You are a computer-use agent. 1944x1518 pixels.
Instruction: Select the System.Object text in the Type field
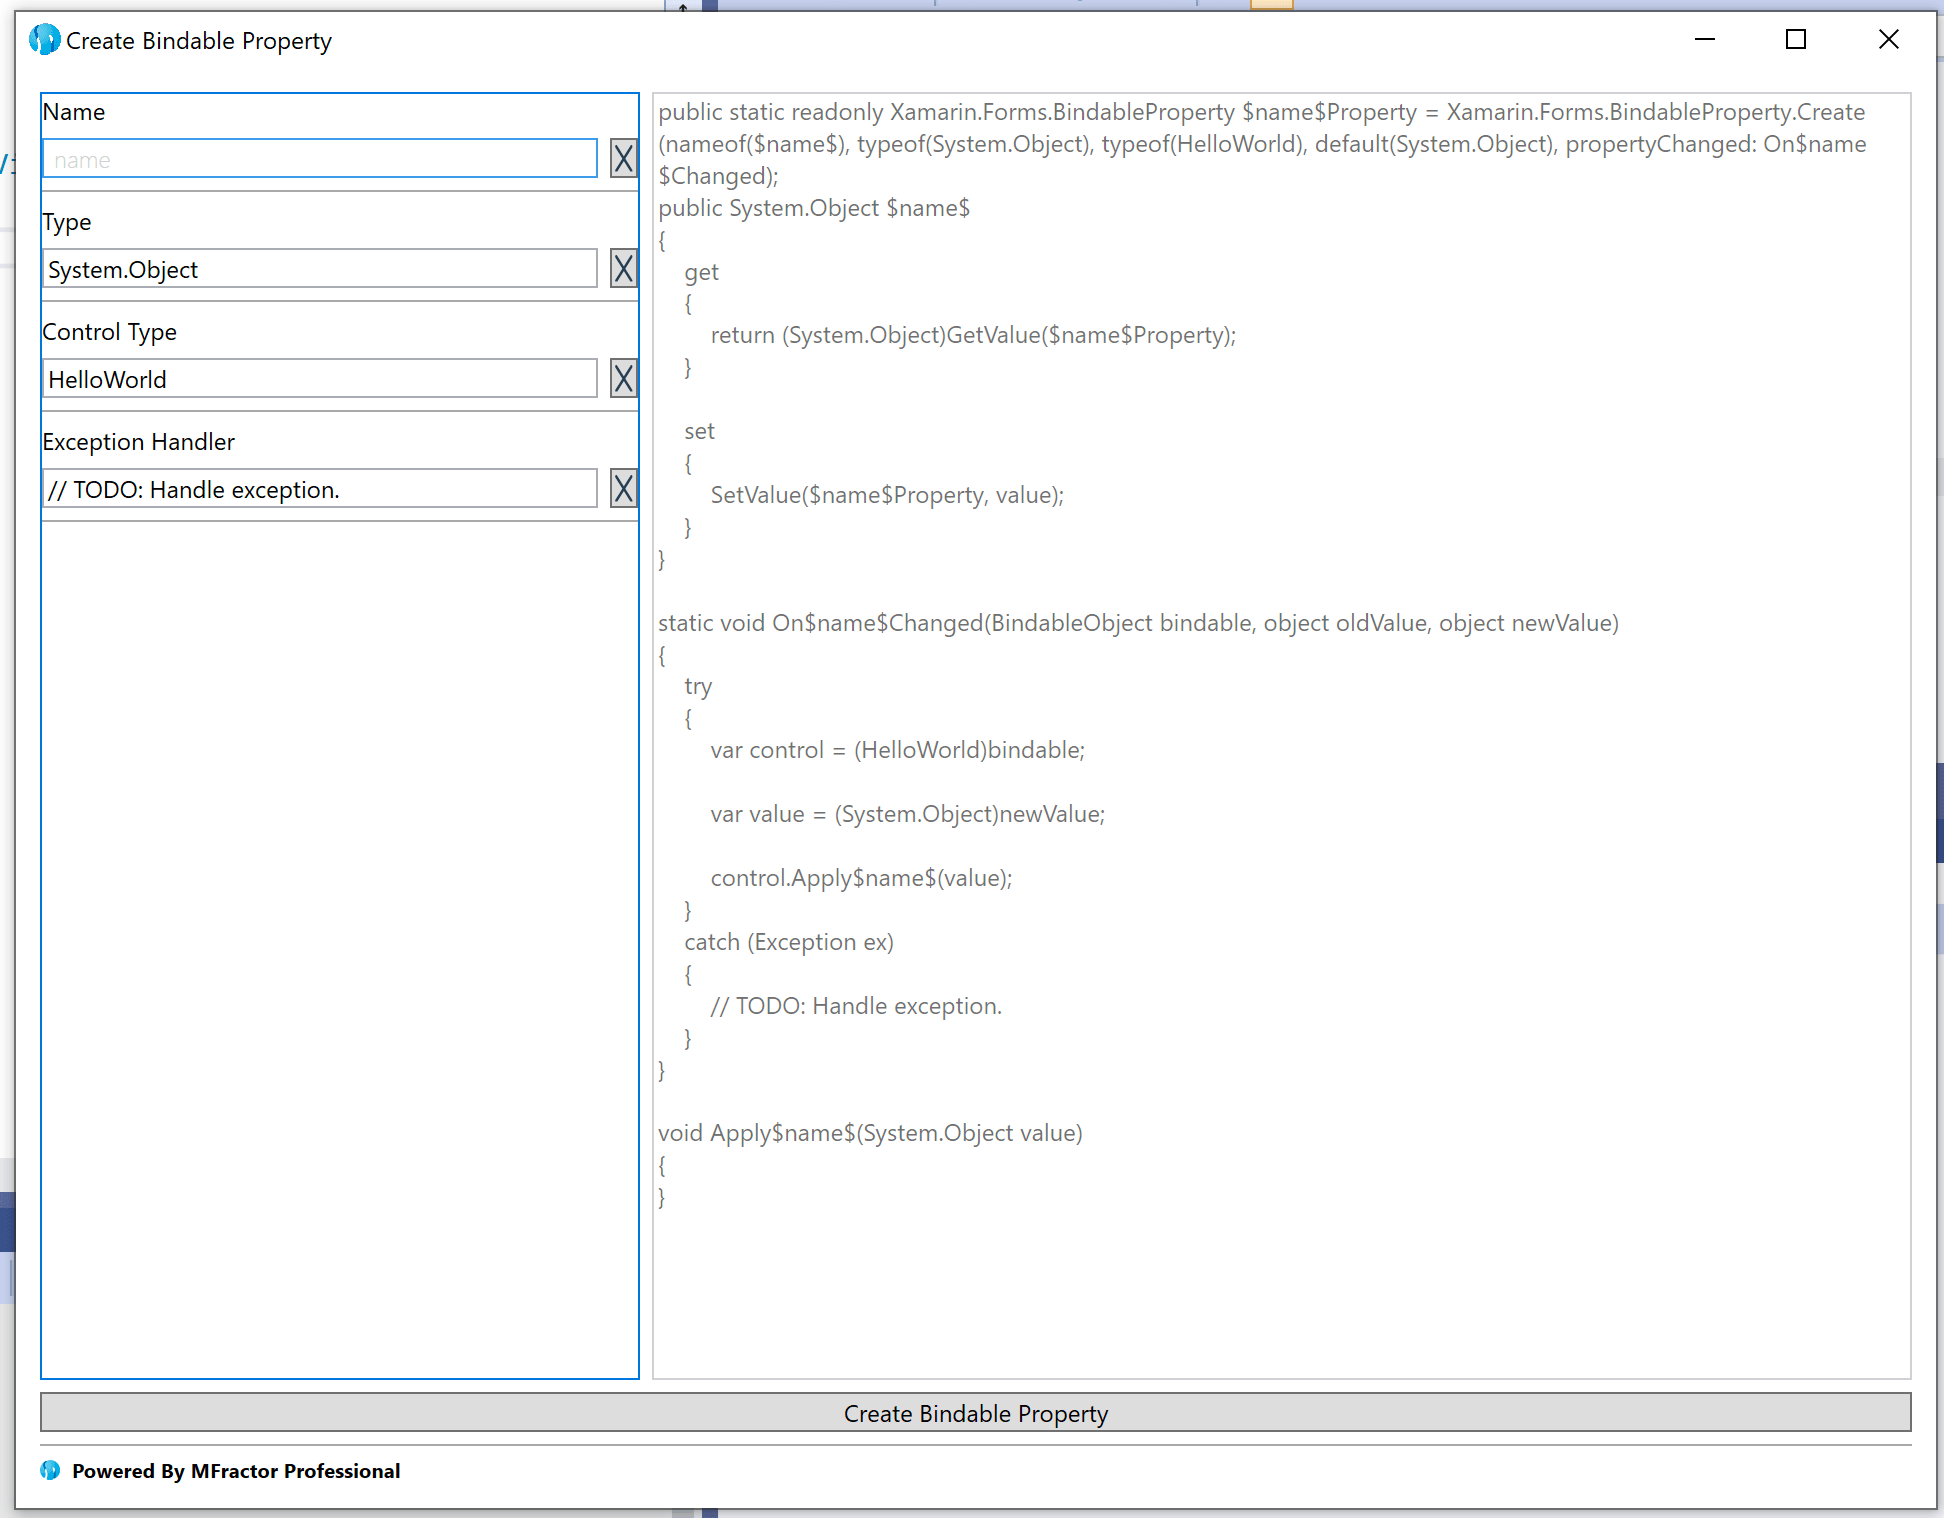pos(123,268)
